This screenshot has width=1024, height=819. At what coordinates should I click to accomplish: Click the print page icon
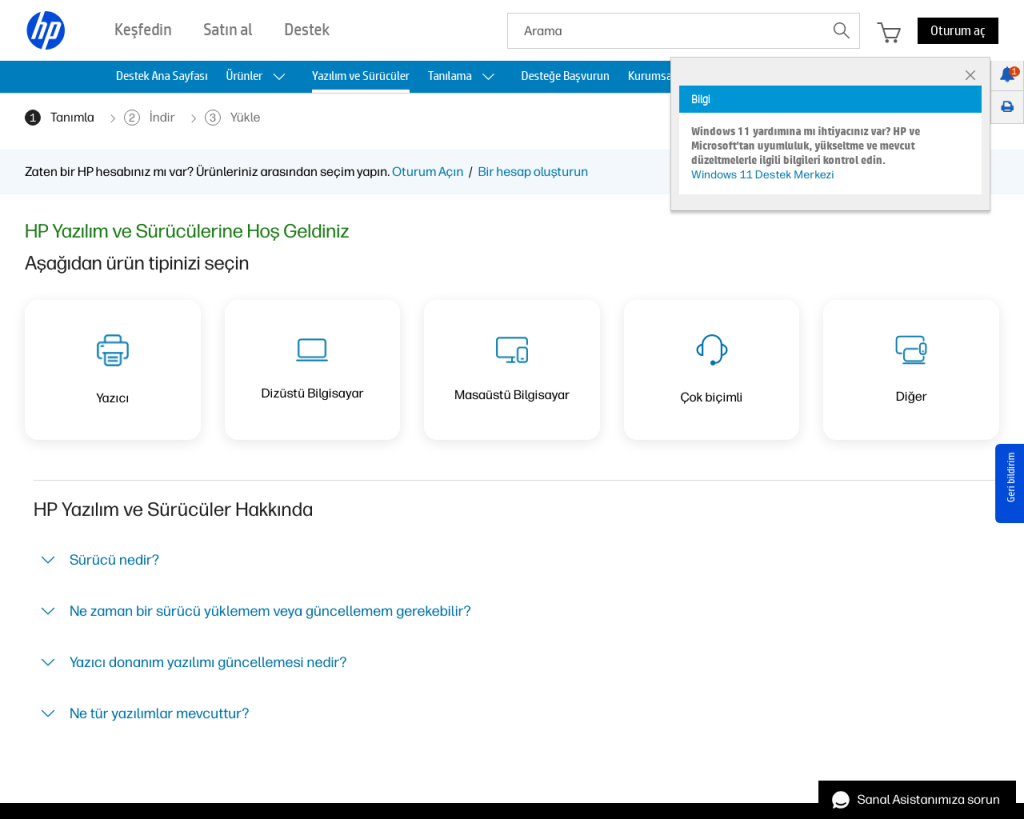coord(1007,106)
